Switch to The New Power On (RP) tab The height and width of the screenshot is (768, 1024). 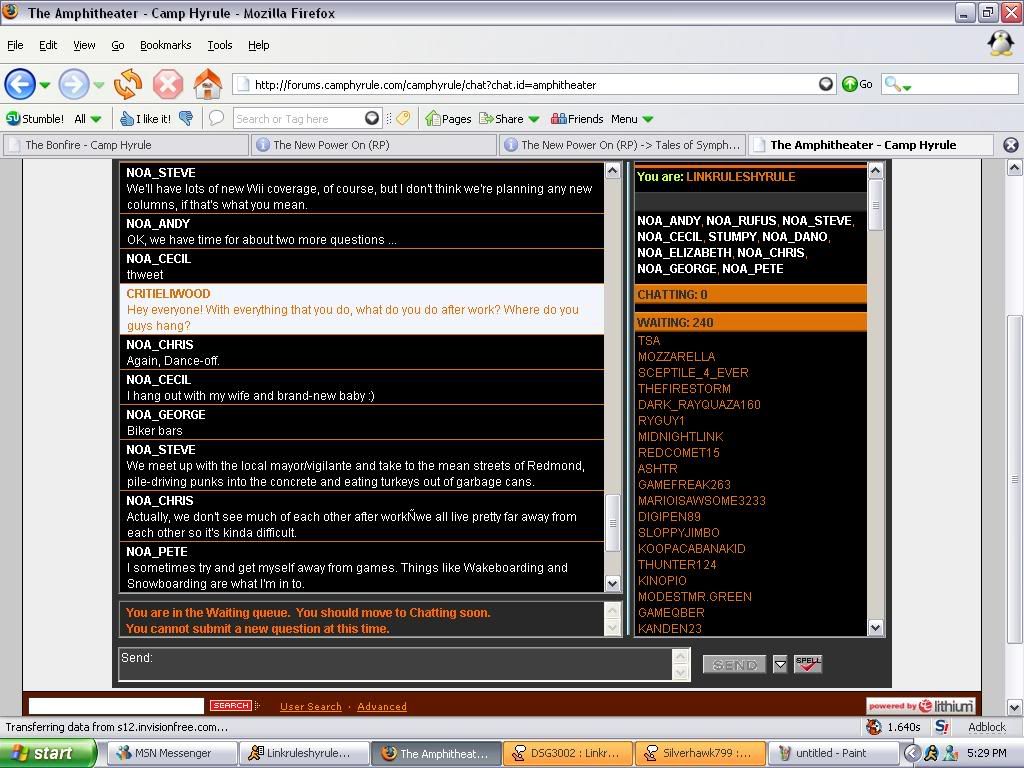tap(374, 145)
